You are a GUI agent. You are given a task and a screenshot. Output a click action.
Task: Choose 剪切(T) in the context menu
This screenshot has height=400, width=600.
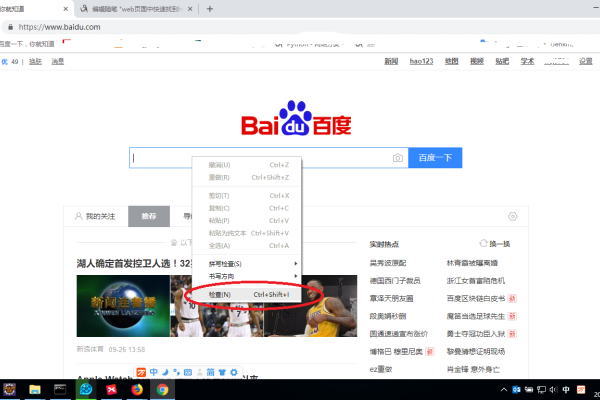point(246,196)
